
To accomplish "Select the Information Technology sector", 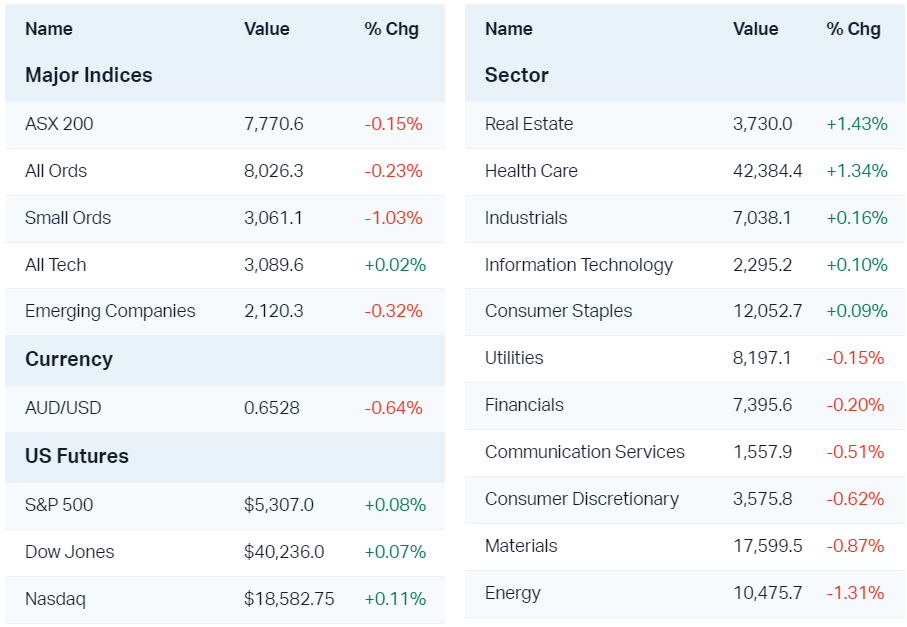I will pyautogui.click(x=579, y=265).
